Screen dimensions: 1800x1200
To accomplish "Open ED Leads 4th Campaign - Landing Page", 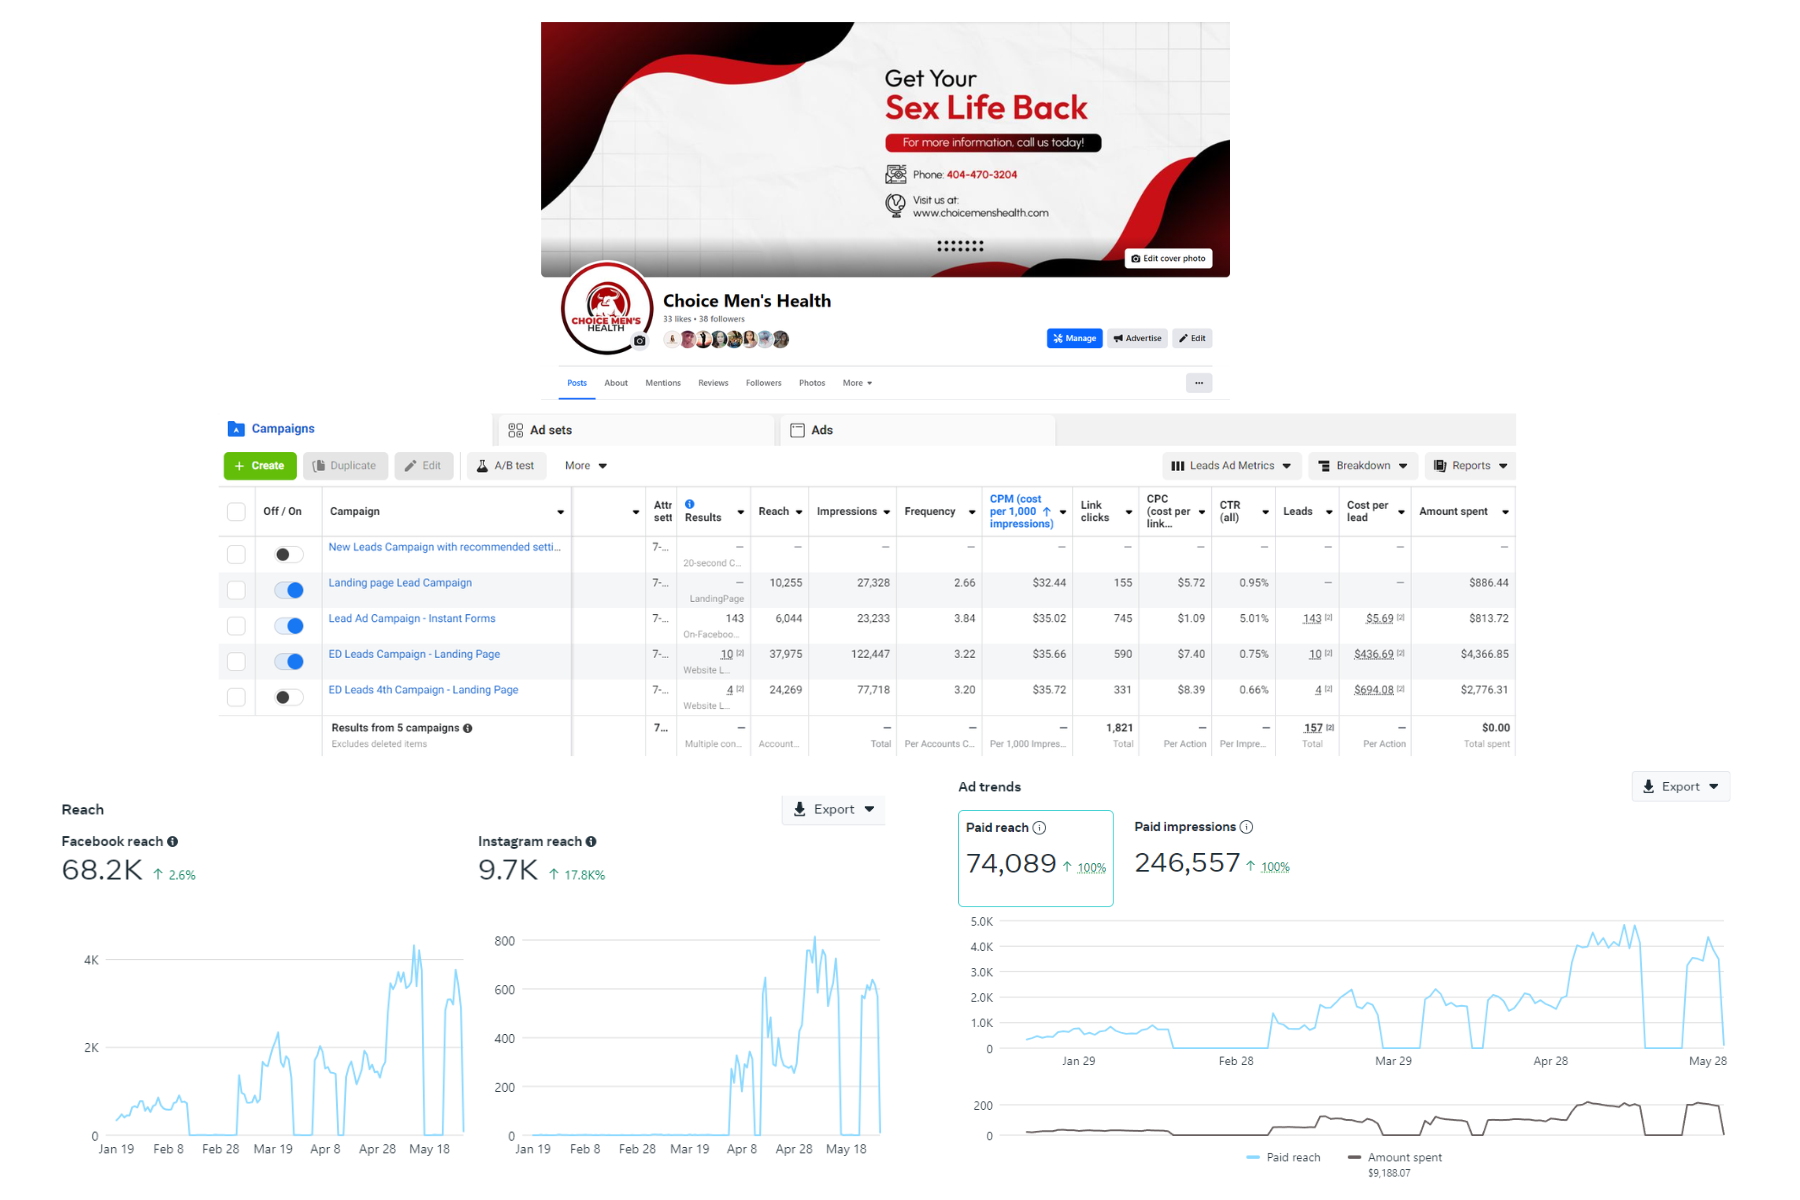I will [x=423, y=690].
